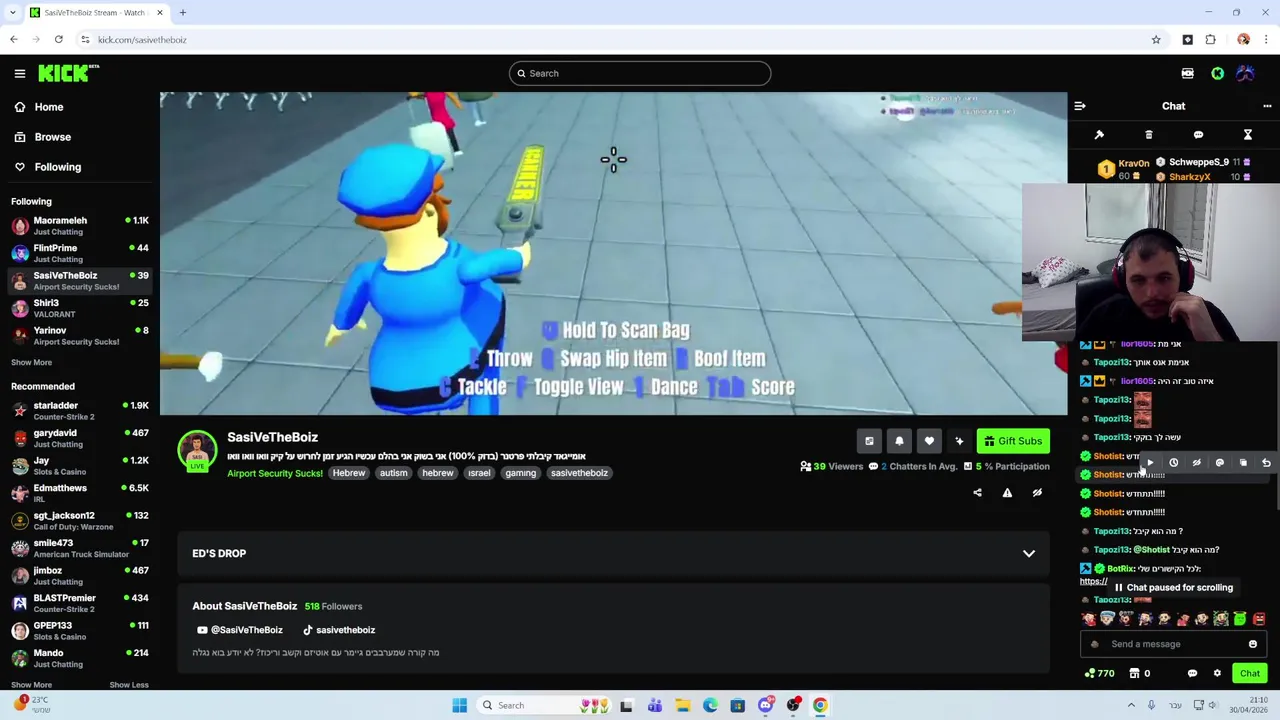Click the Search field in Kick header
Screen dimensions: 1280x720
click(x=640, y=73)
